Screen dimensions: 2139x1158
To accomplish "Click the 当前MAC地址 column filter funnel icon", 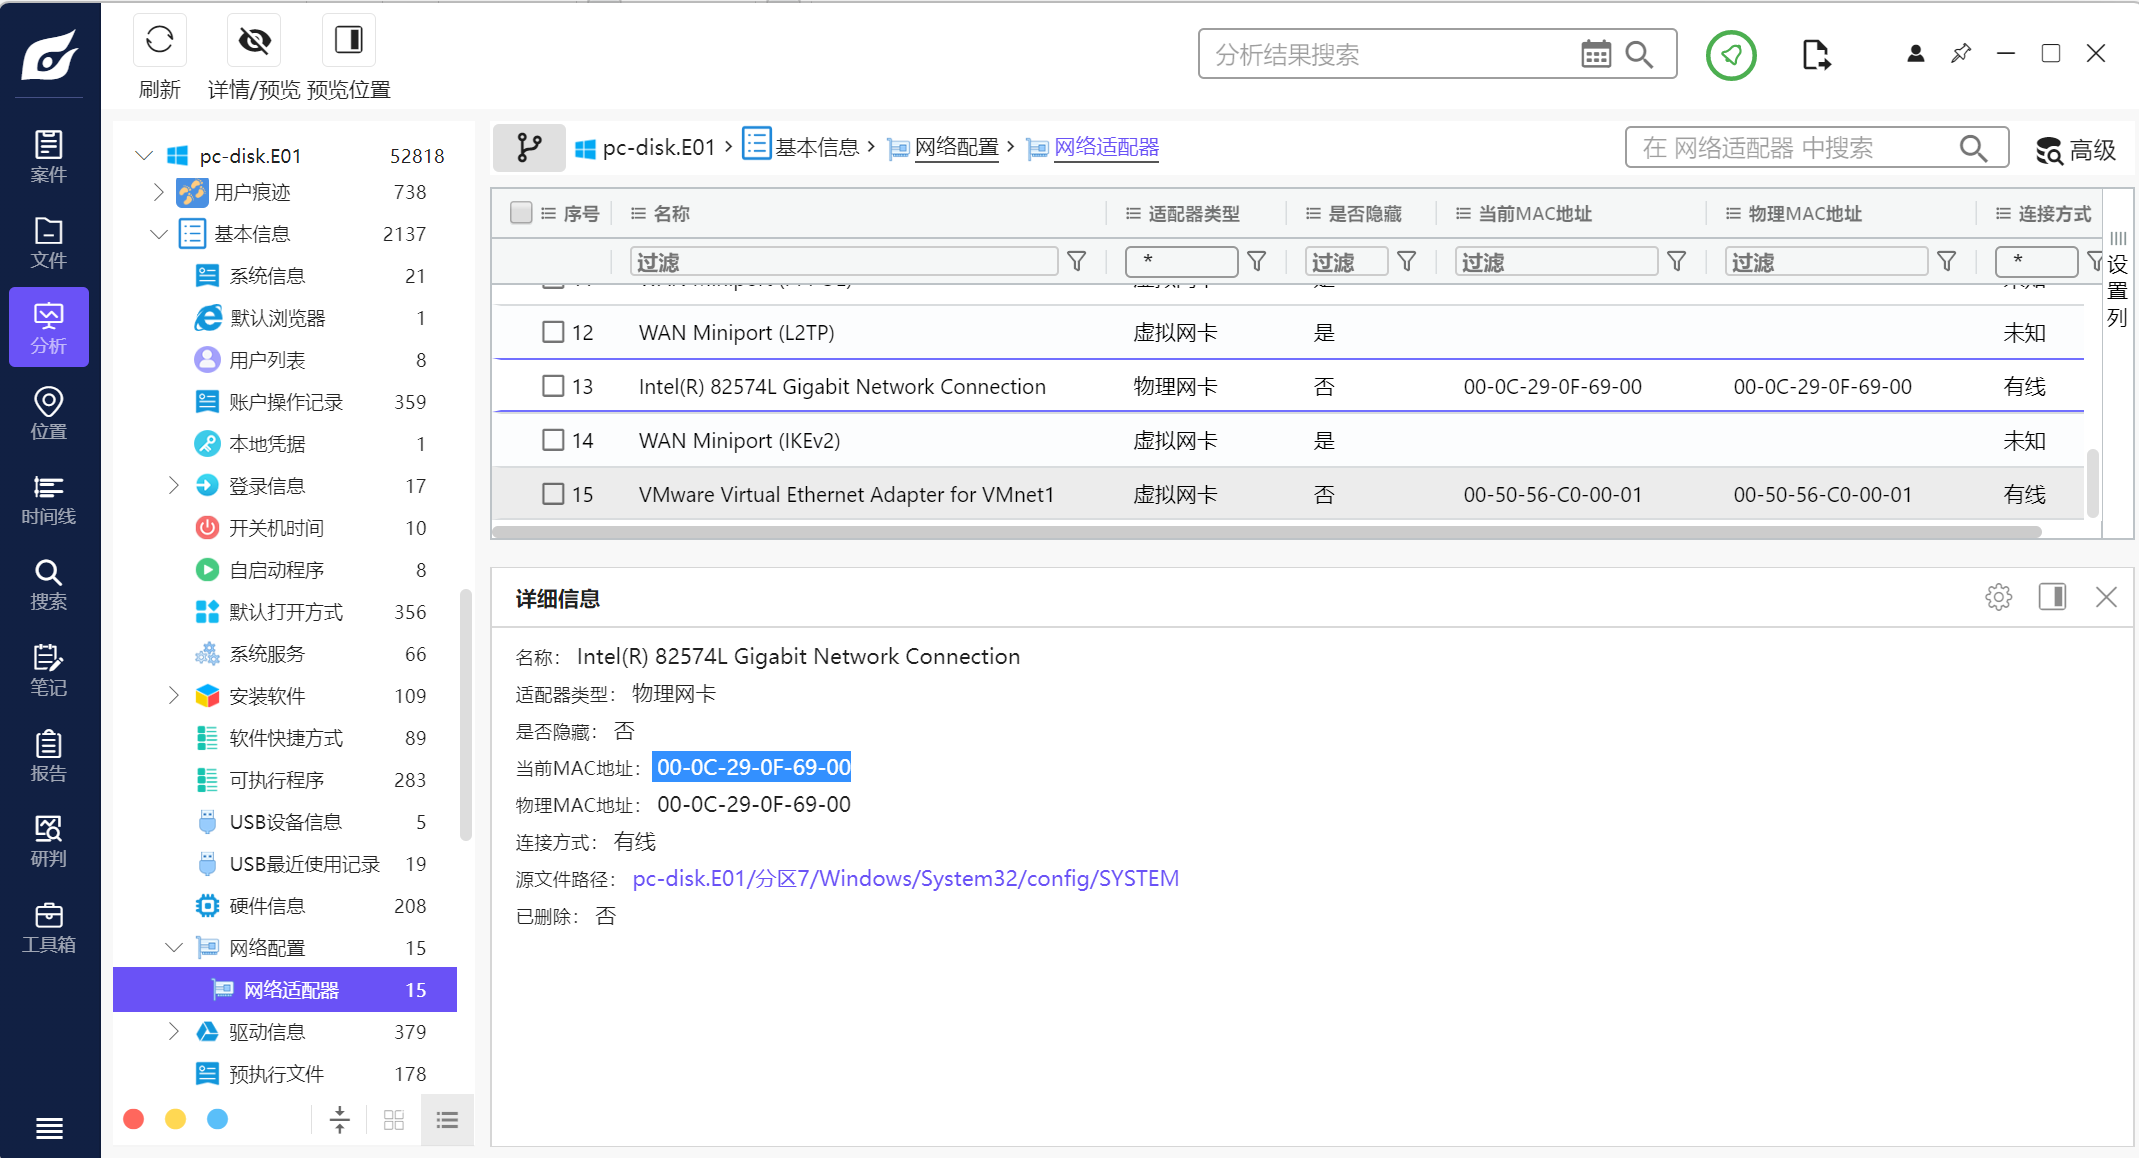I will tap(1677, 262).
